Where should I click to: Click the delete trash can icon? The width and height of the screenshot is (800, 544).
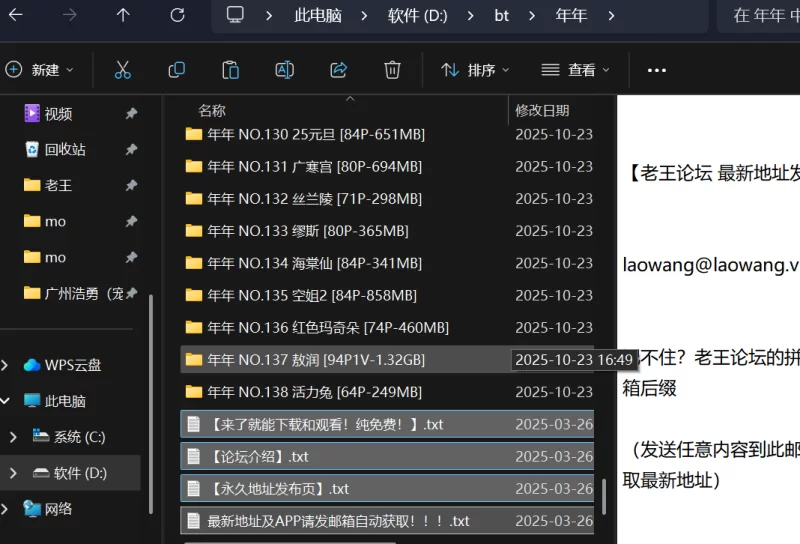(x=393, y=70)
